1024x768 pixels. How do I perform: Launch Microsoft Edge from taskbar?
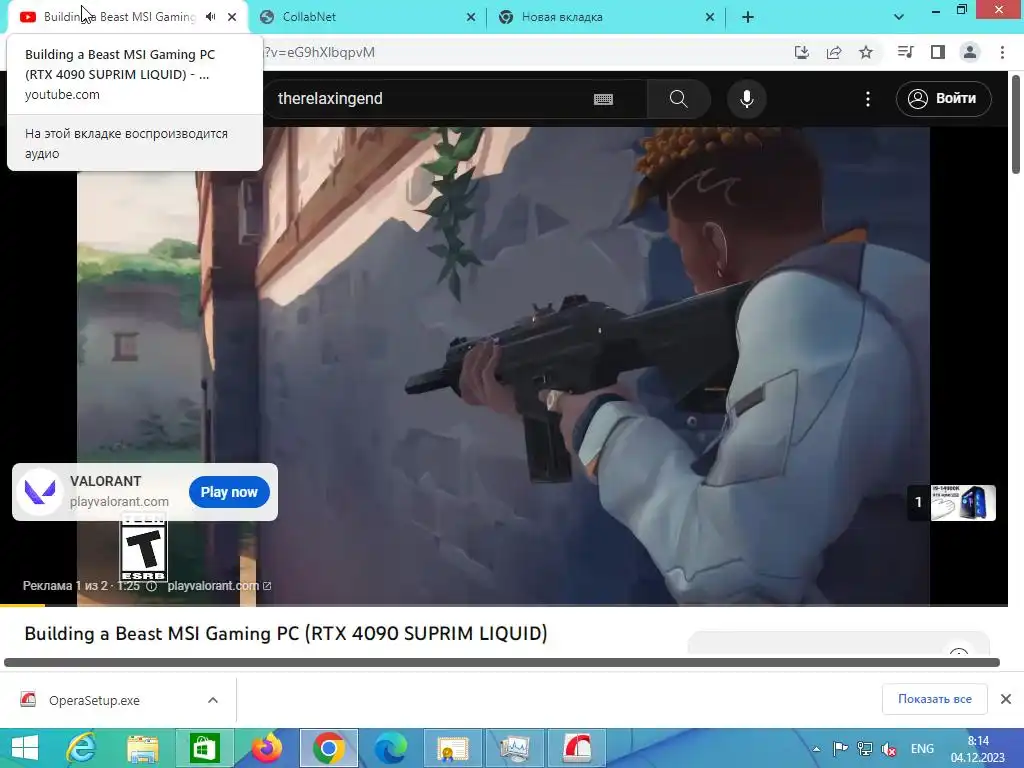click(x=391, y=748)
